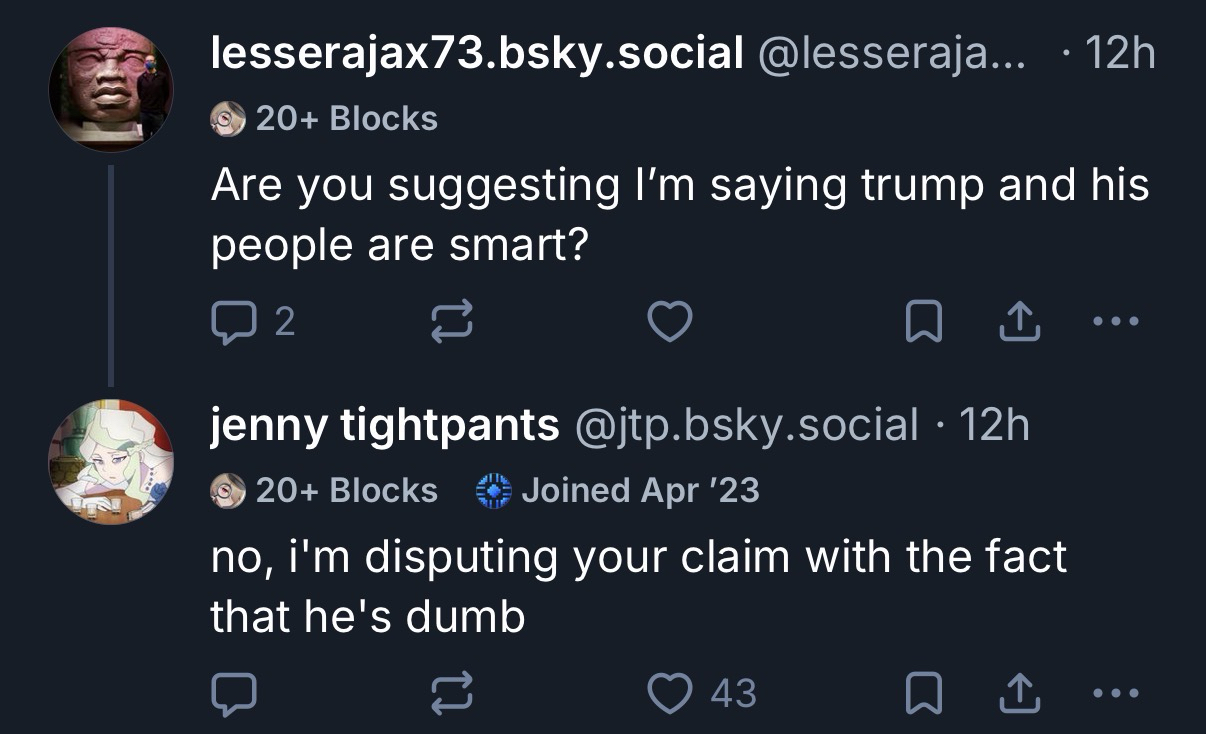Repost jenny tightpants' post
The image size is (1206, 734).
click(x=450, y=693)
